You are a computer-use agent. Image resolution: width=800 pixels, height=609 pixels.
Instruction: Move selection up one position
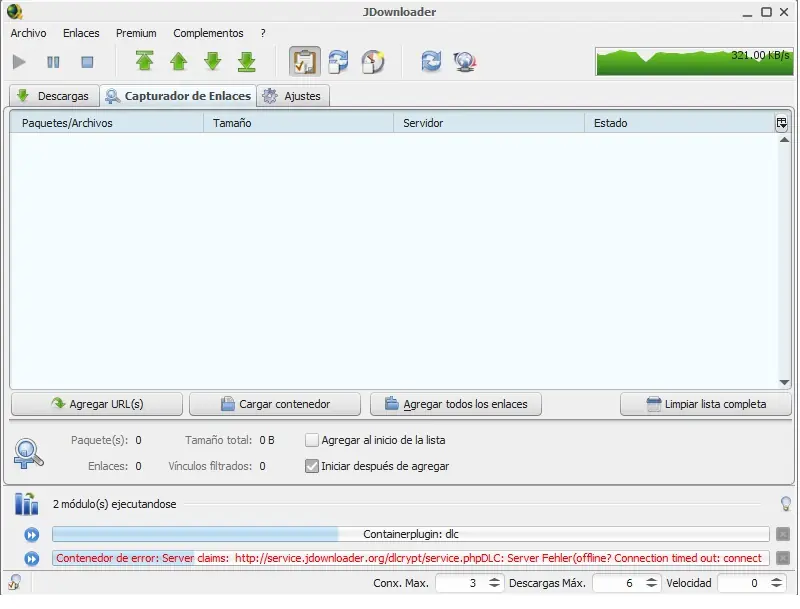coord(179,61)
